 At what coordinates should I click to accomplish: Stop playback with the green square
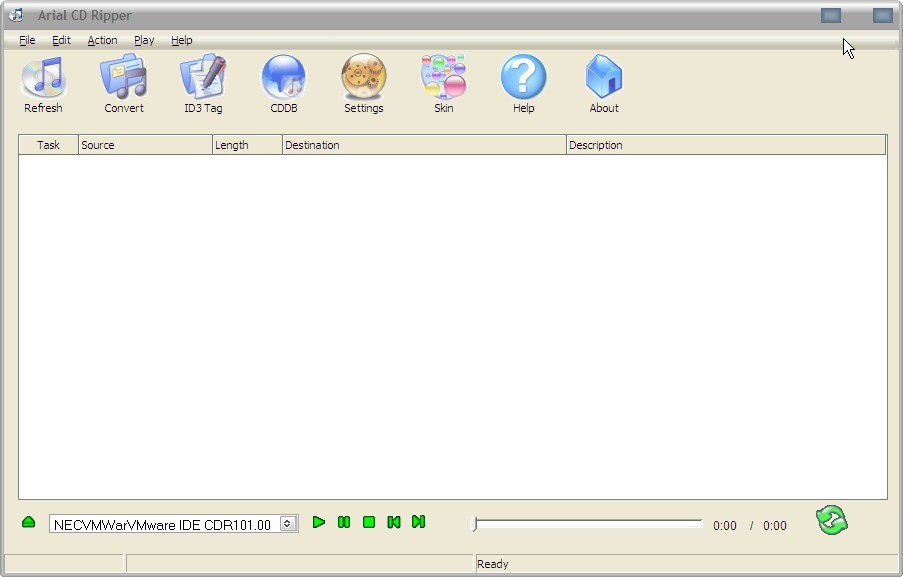pos(369,522)
